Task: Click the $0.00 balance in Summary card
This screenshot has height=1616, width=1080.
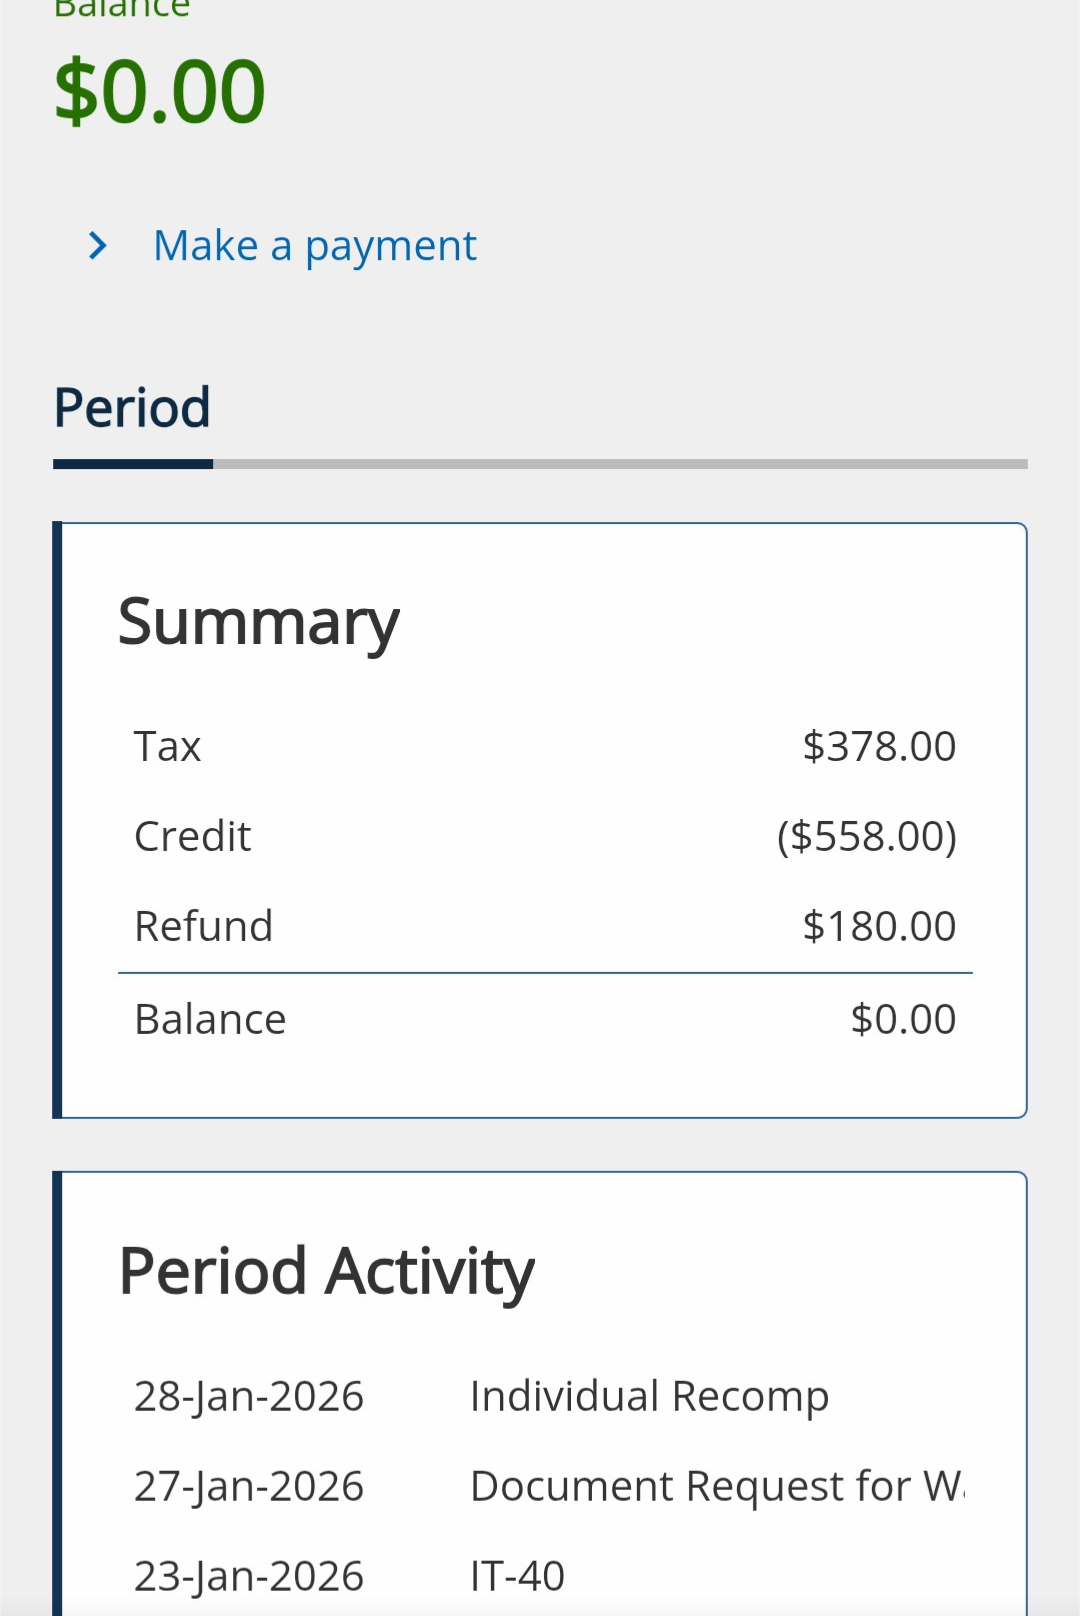Action: (x=903, y=1020)
